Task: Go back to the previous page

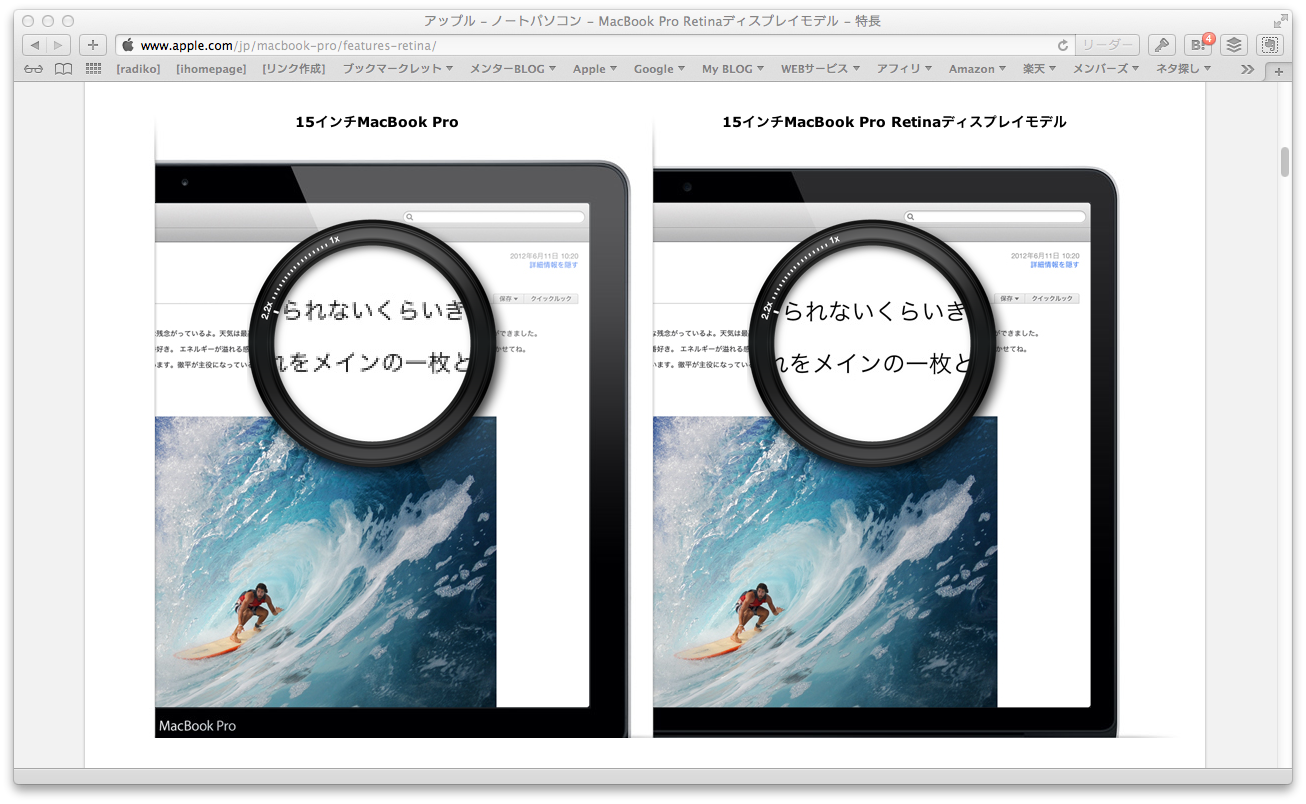Action: point(34,45)
